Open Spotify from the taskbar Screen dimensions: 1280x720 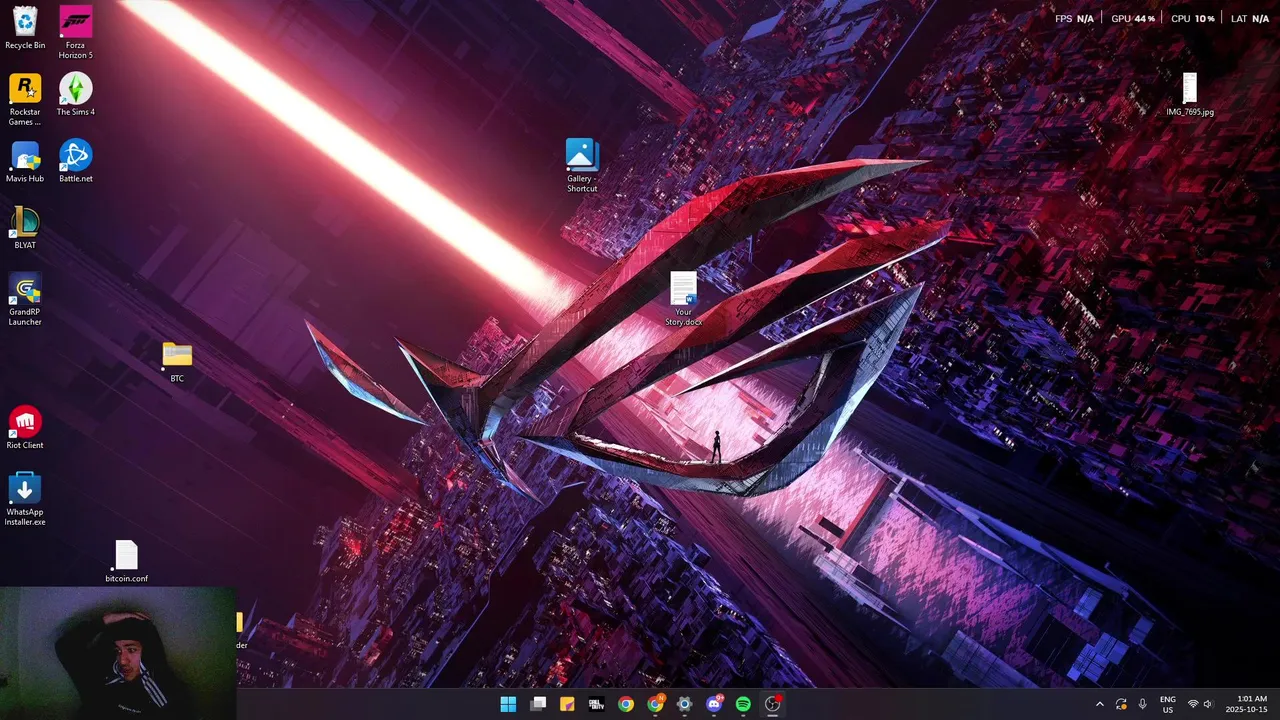point(743,704)
